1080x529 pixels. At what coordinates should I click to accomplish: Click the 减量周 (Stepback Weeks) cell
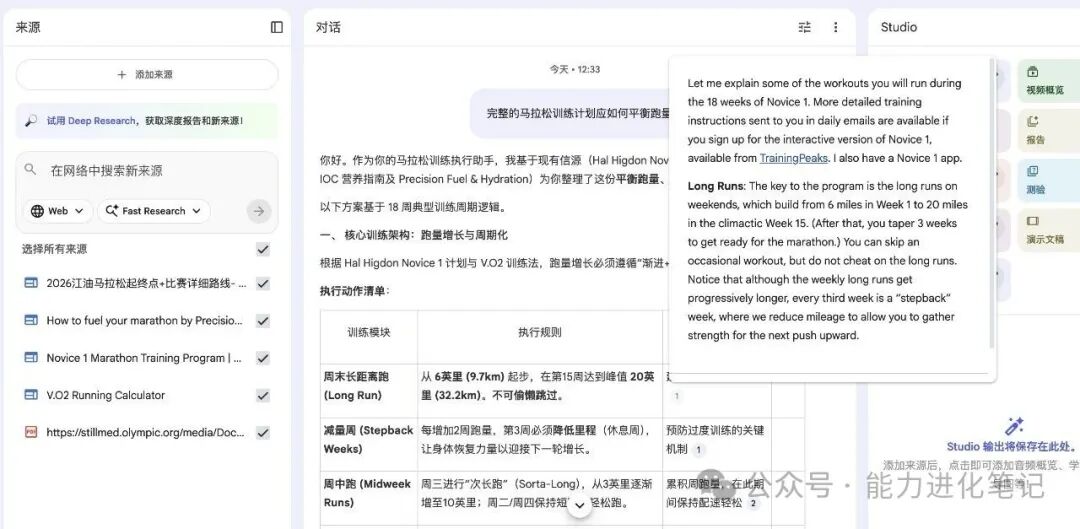pyautogui.click(x=368, y=444)
